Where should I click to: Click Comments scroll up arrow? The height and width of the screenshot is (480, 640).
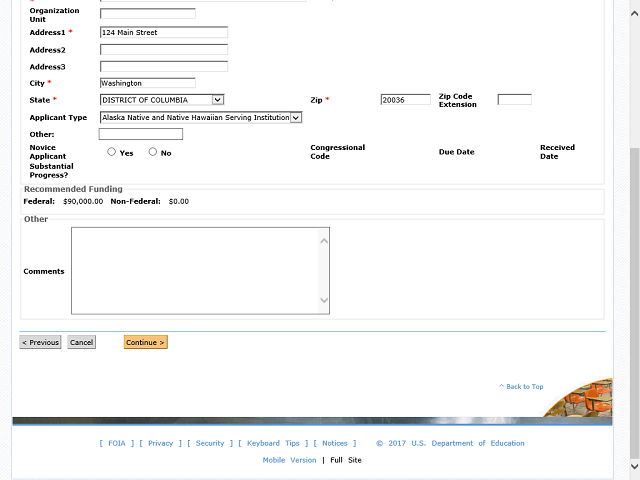[324, 241]
